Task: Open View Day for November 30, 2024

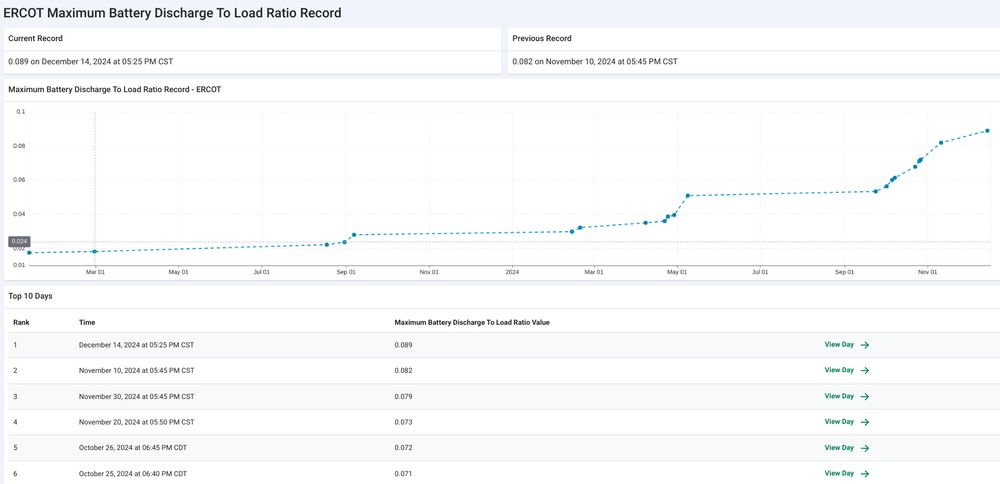Action: 846,396
